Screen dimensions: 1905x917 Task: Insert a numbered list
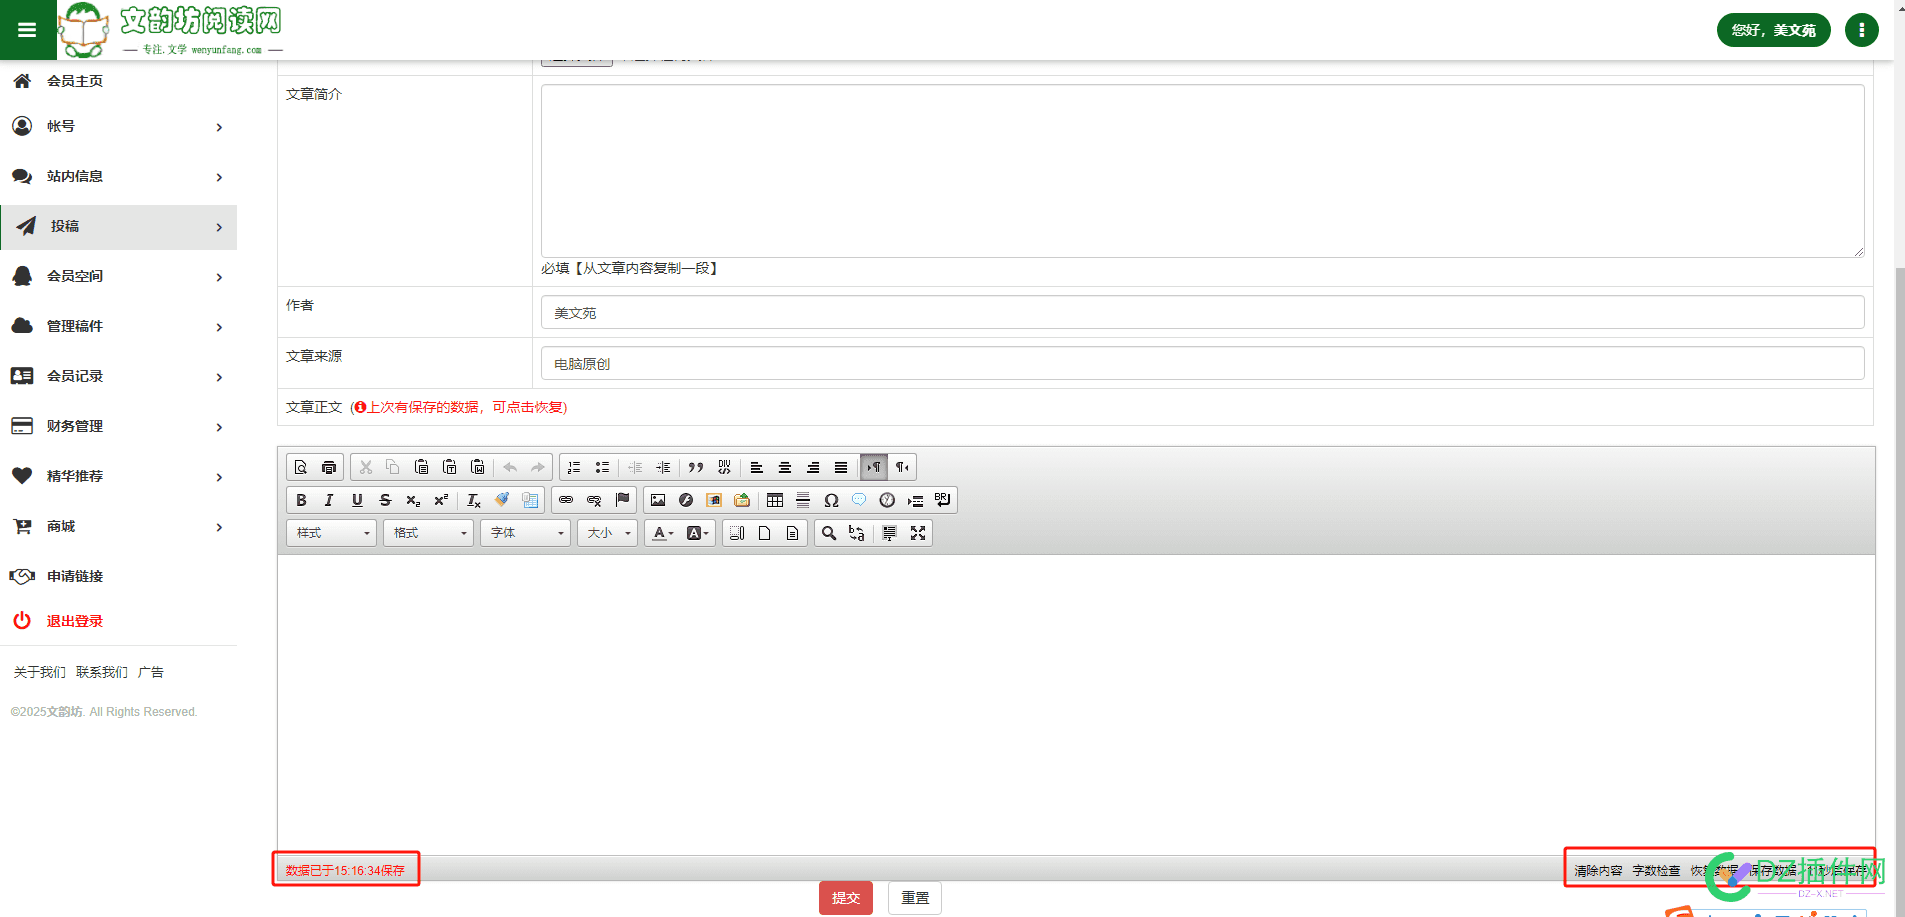(574, 467)
